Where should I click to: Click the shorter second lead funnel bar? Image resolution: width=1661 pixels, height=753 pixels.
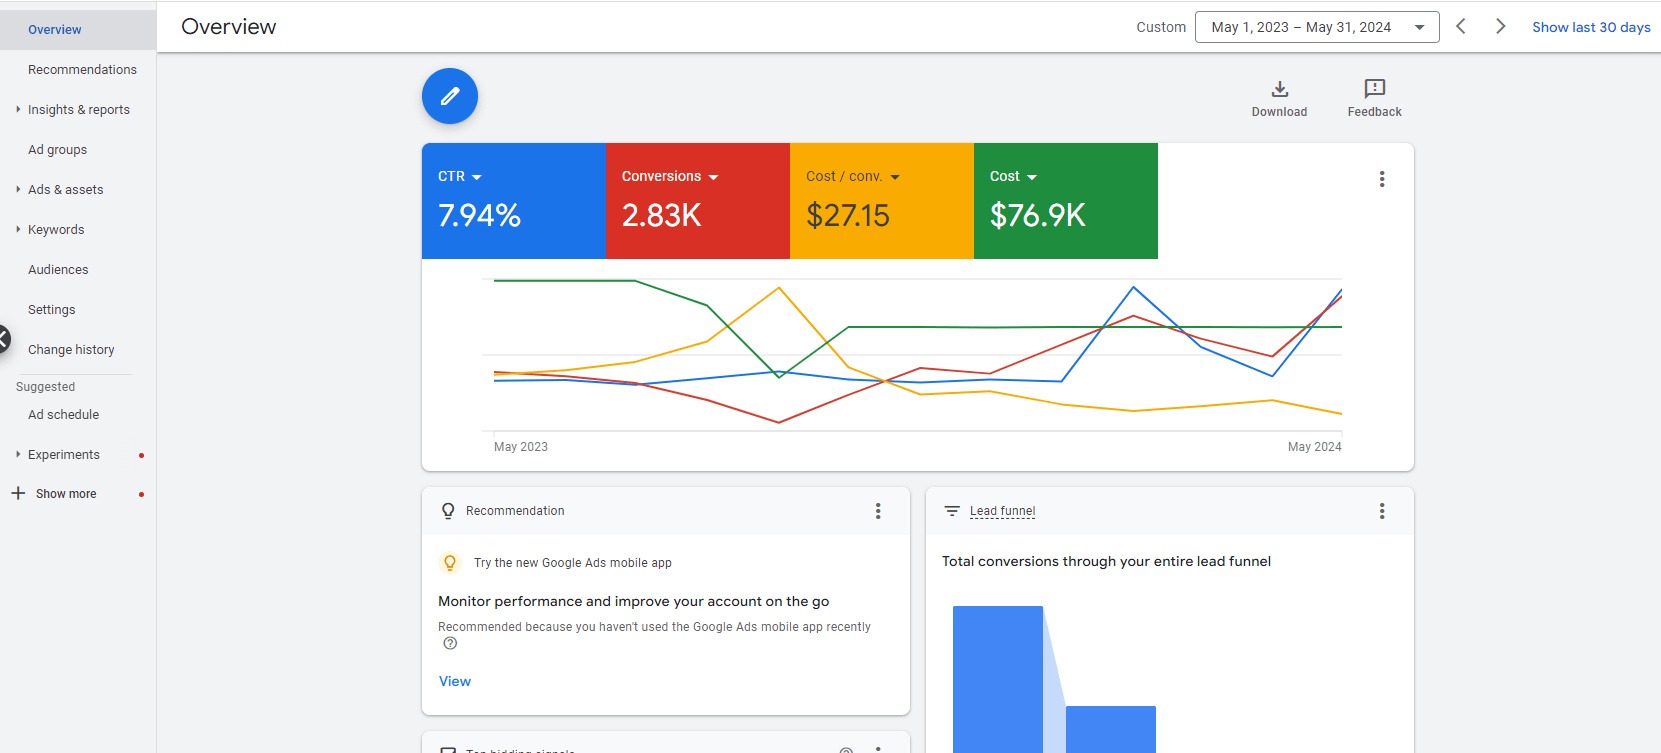(x=1111, y=730)
